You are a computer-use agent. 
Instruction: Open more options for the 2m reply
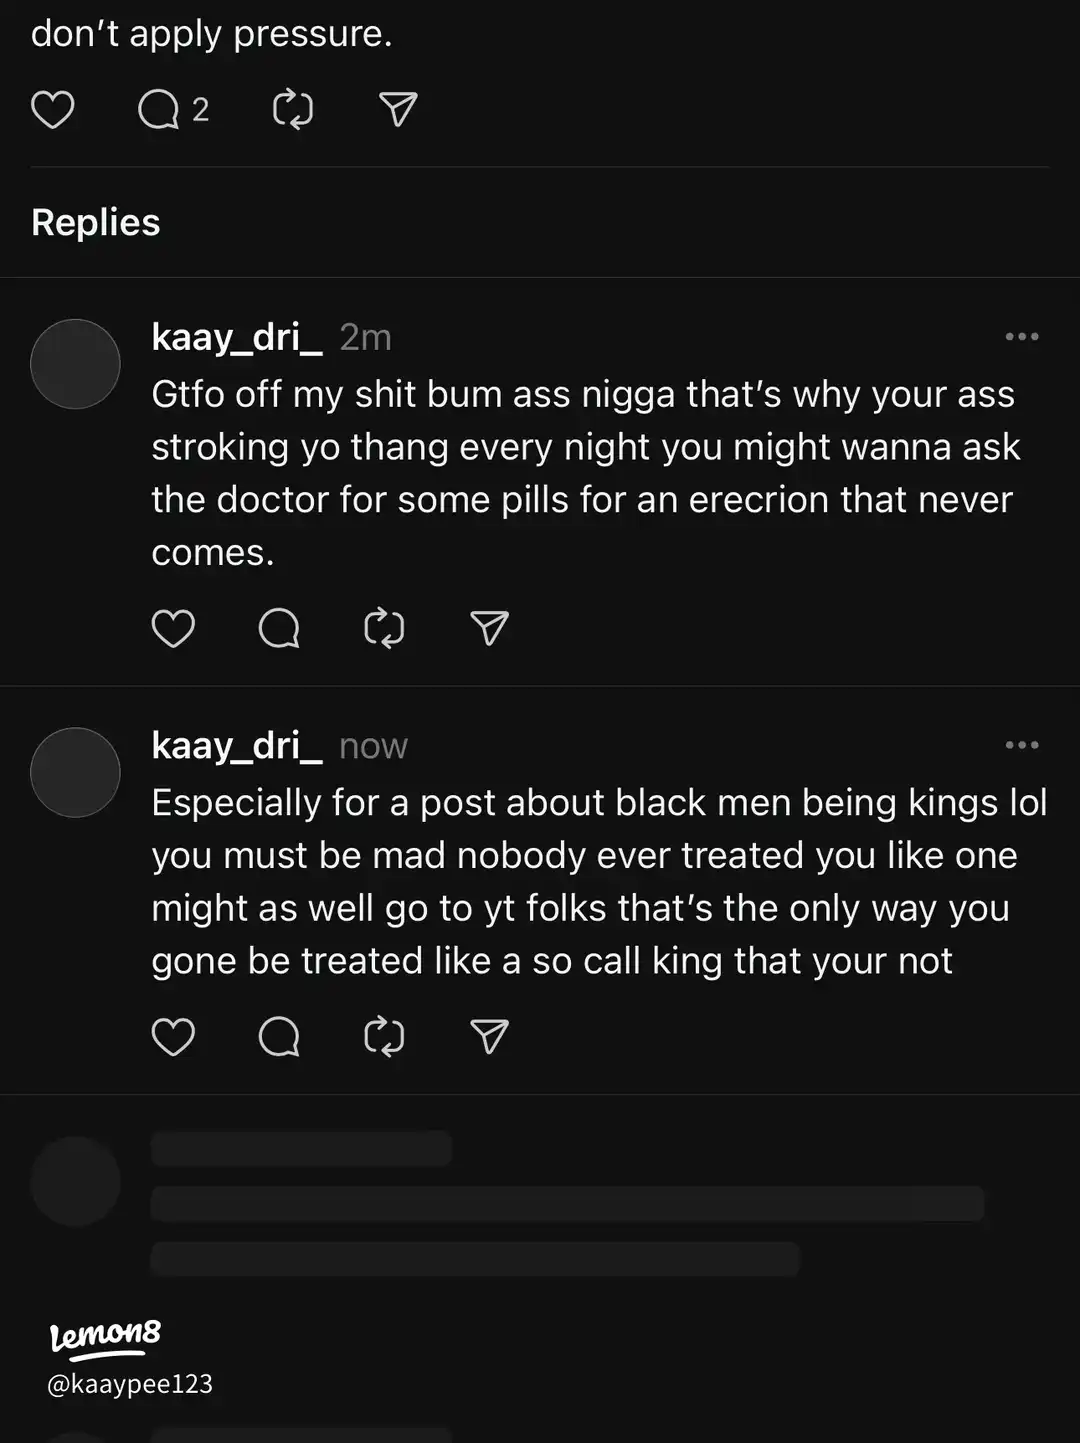coord(1021,337)
